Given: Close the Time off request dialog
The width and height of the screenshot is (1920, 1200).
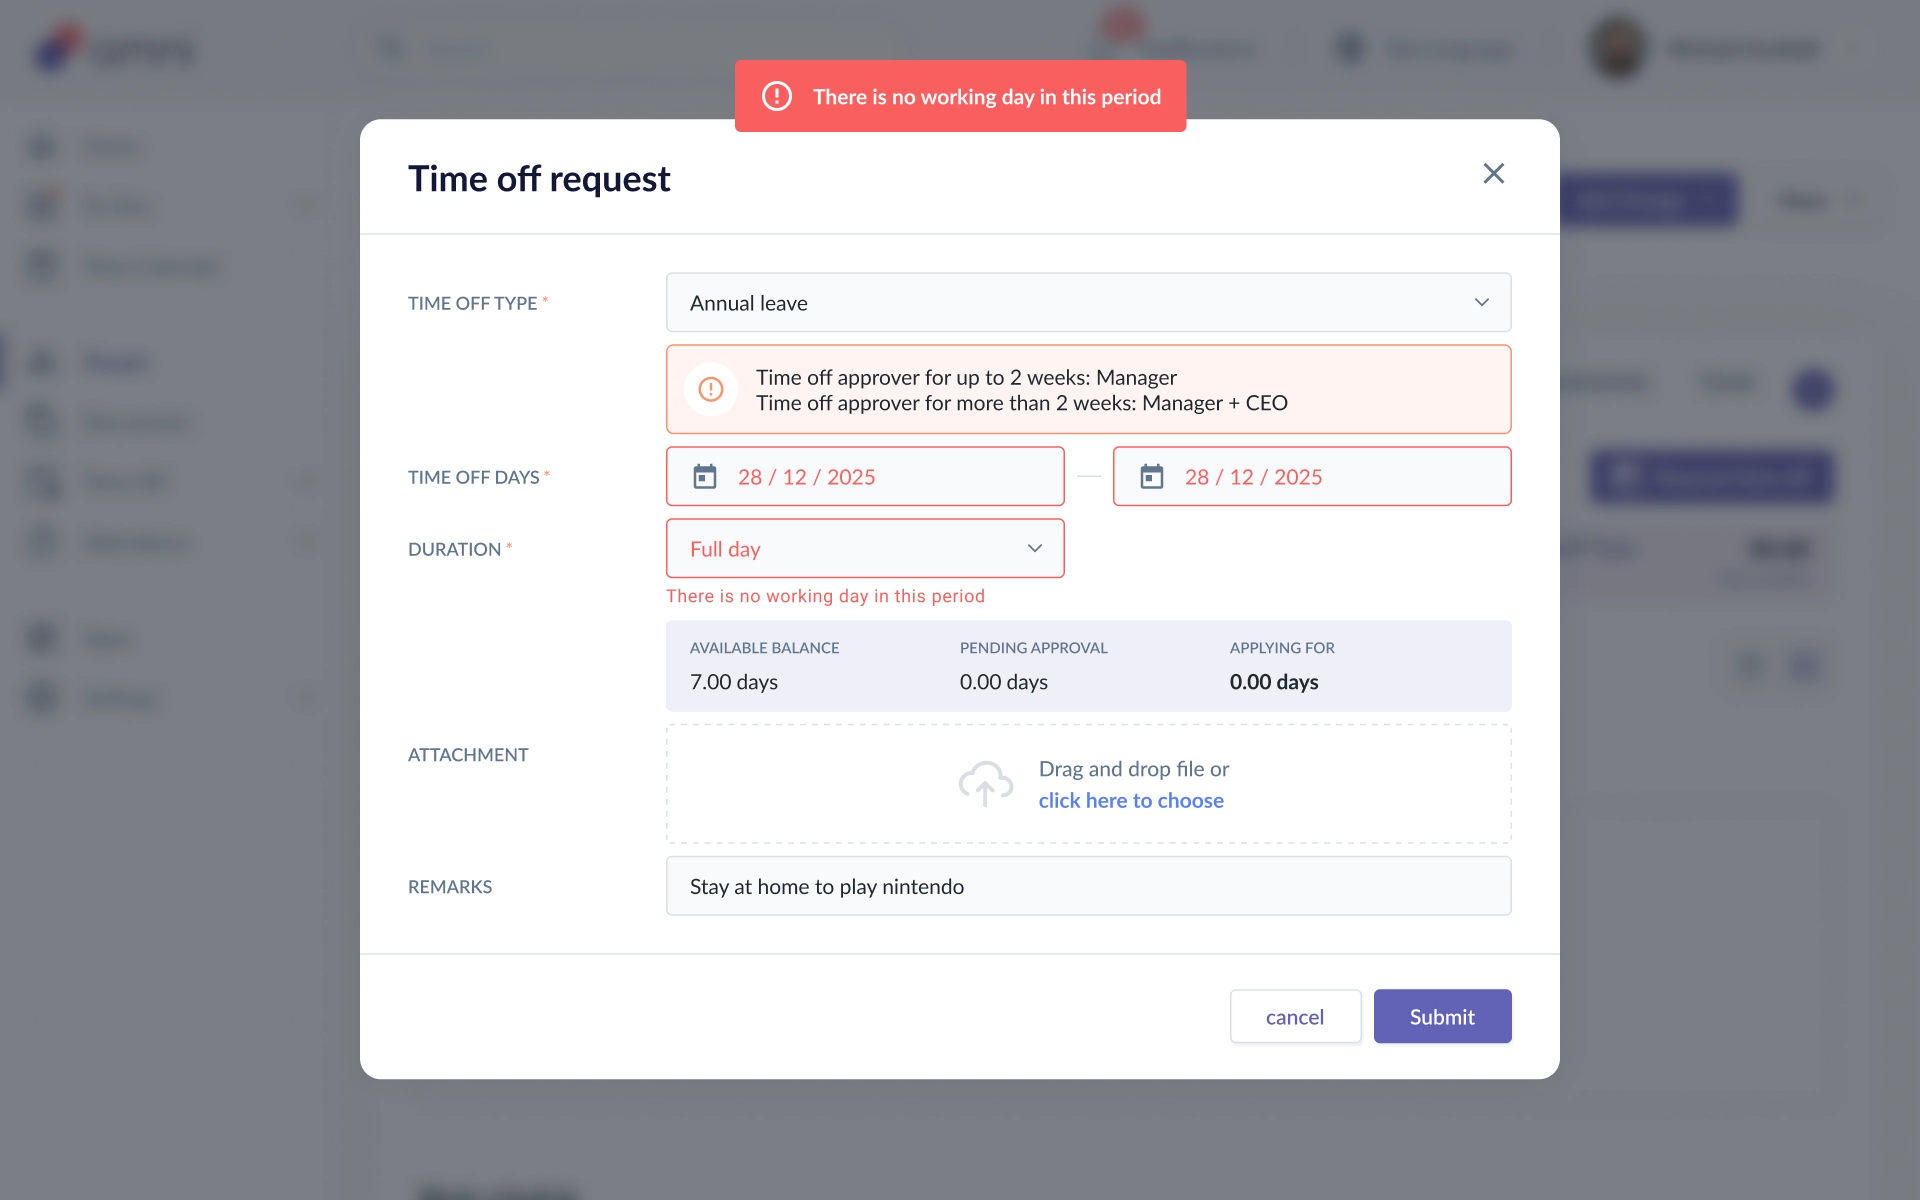Looking at the screenshot, I should coord(1493,174).
